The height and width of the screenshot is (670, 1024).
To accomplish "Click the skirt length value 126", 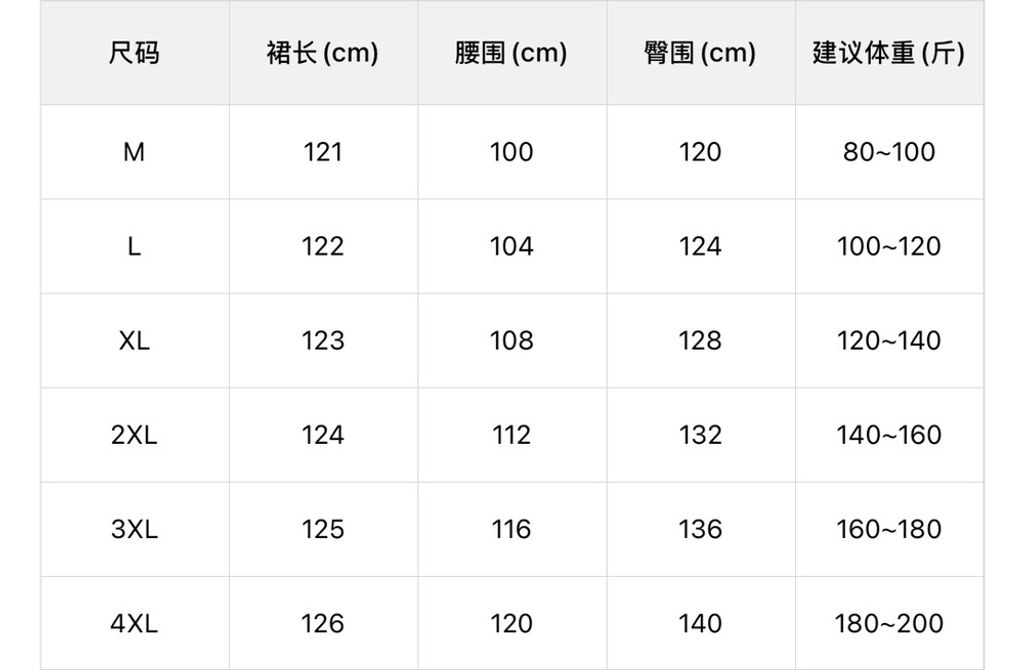I will [x=322, y=624].
